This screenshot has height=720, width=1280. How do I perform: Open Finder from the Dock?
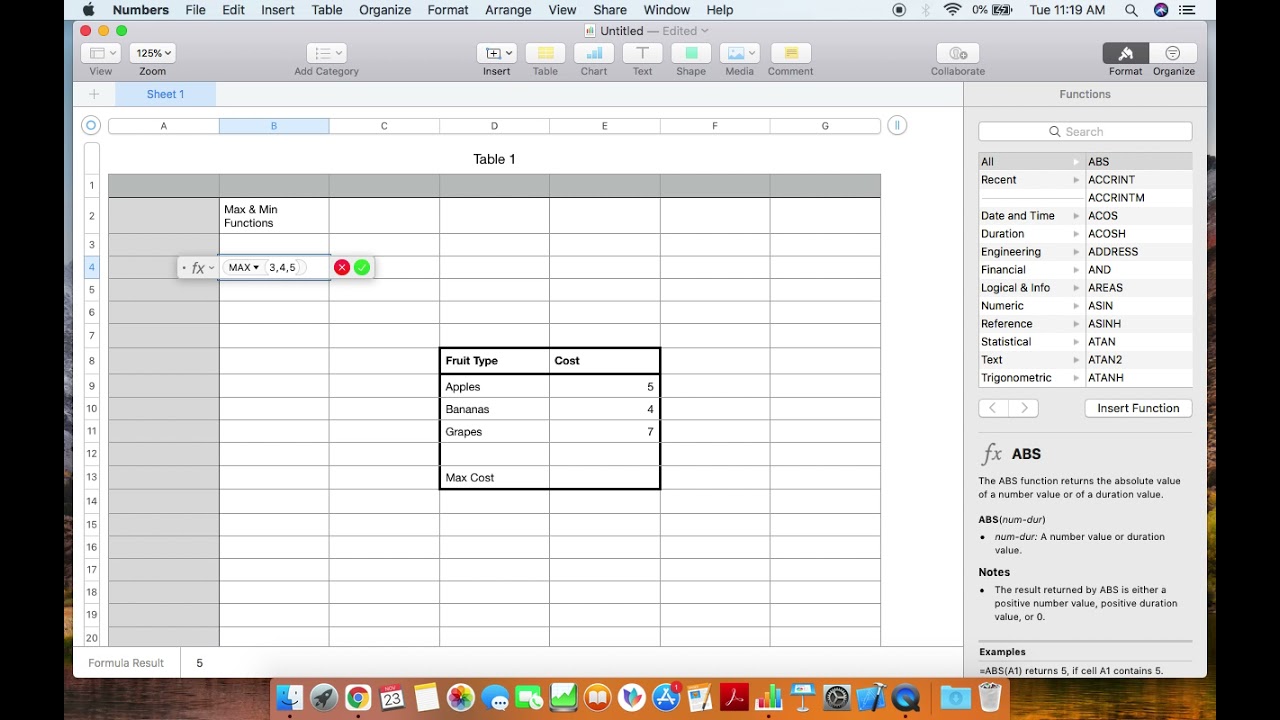point(290,697)
